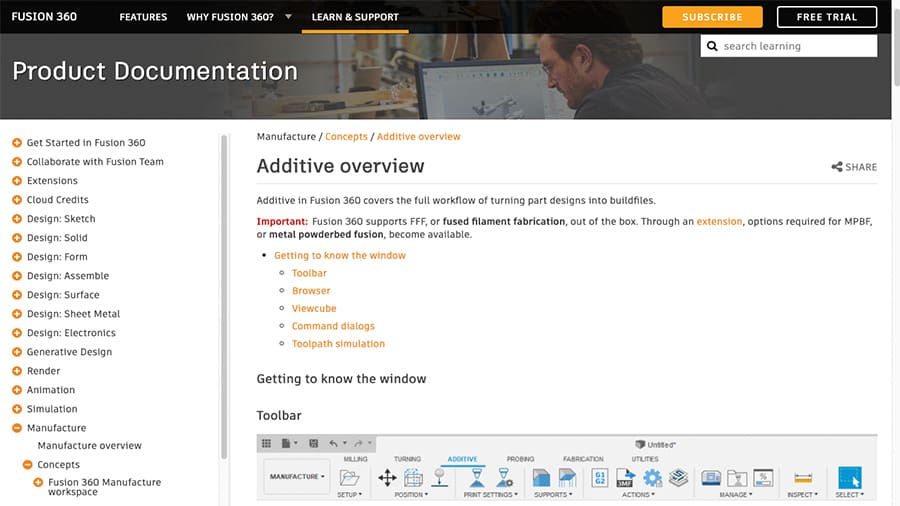Select the Move four-arrow icon under Position
The image size is (900, 506).
click(387, 477)
